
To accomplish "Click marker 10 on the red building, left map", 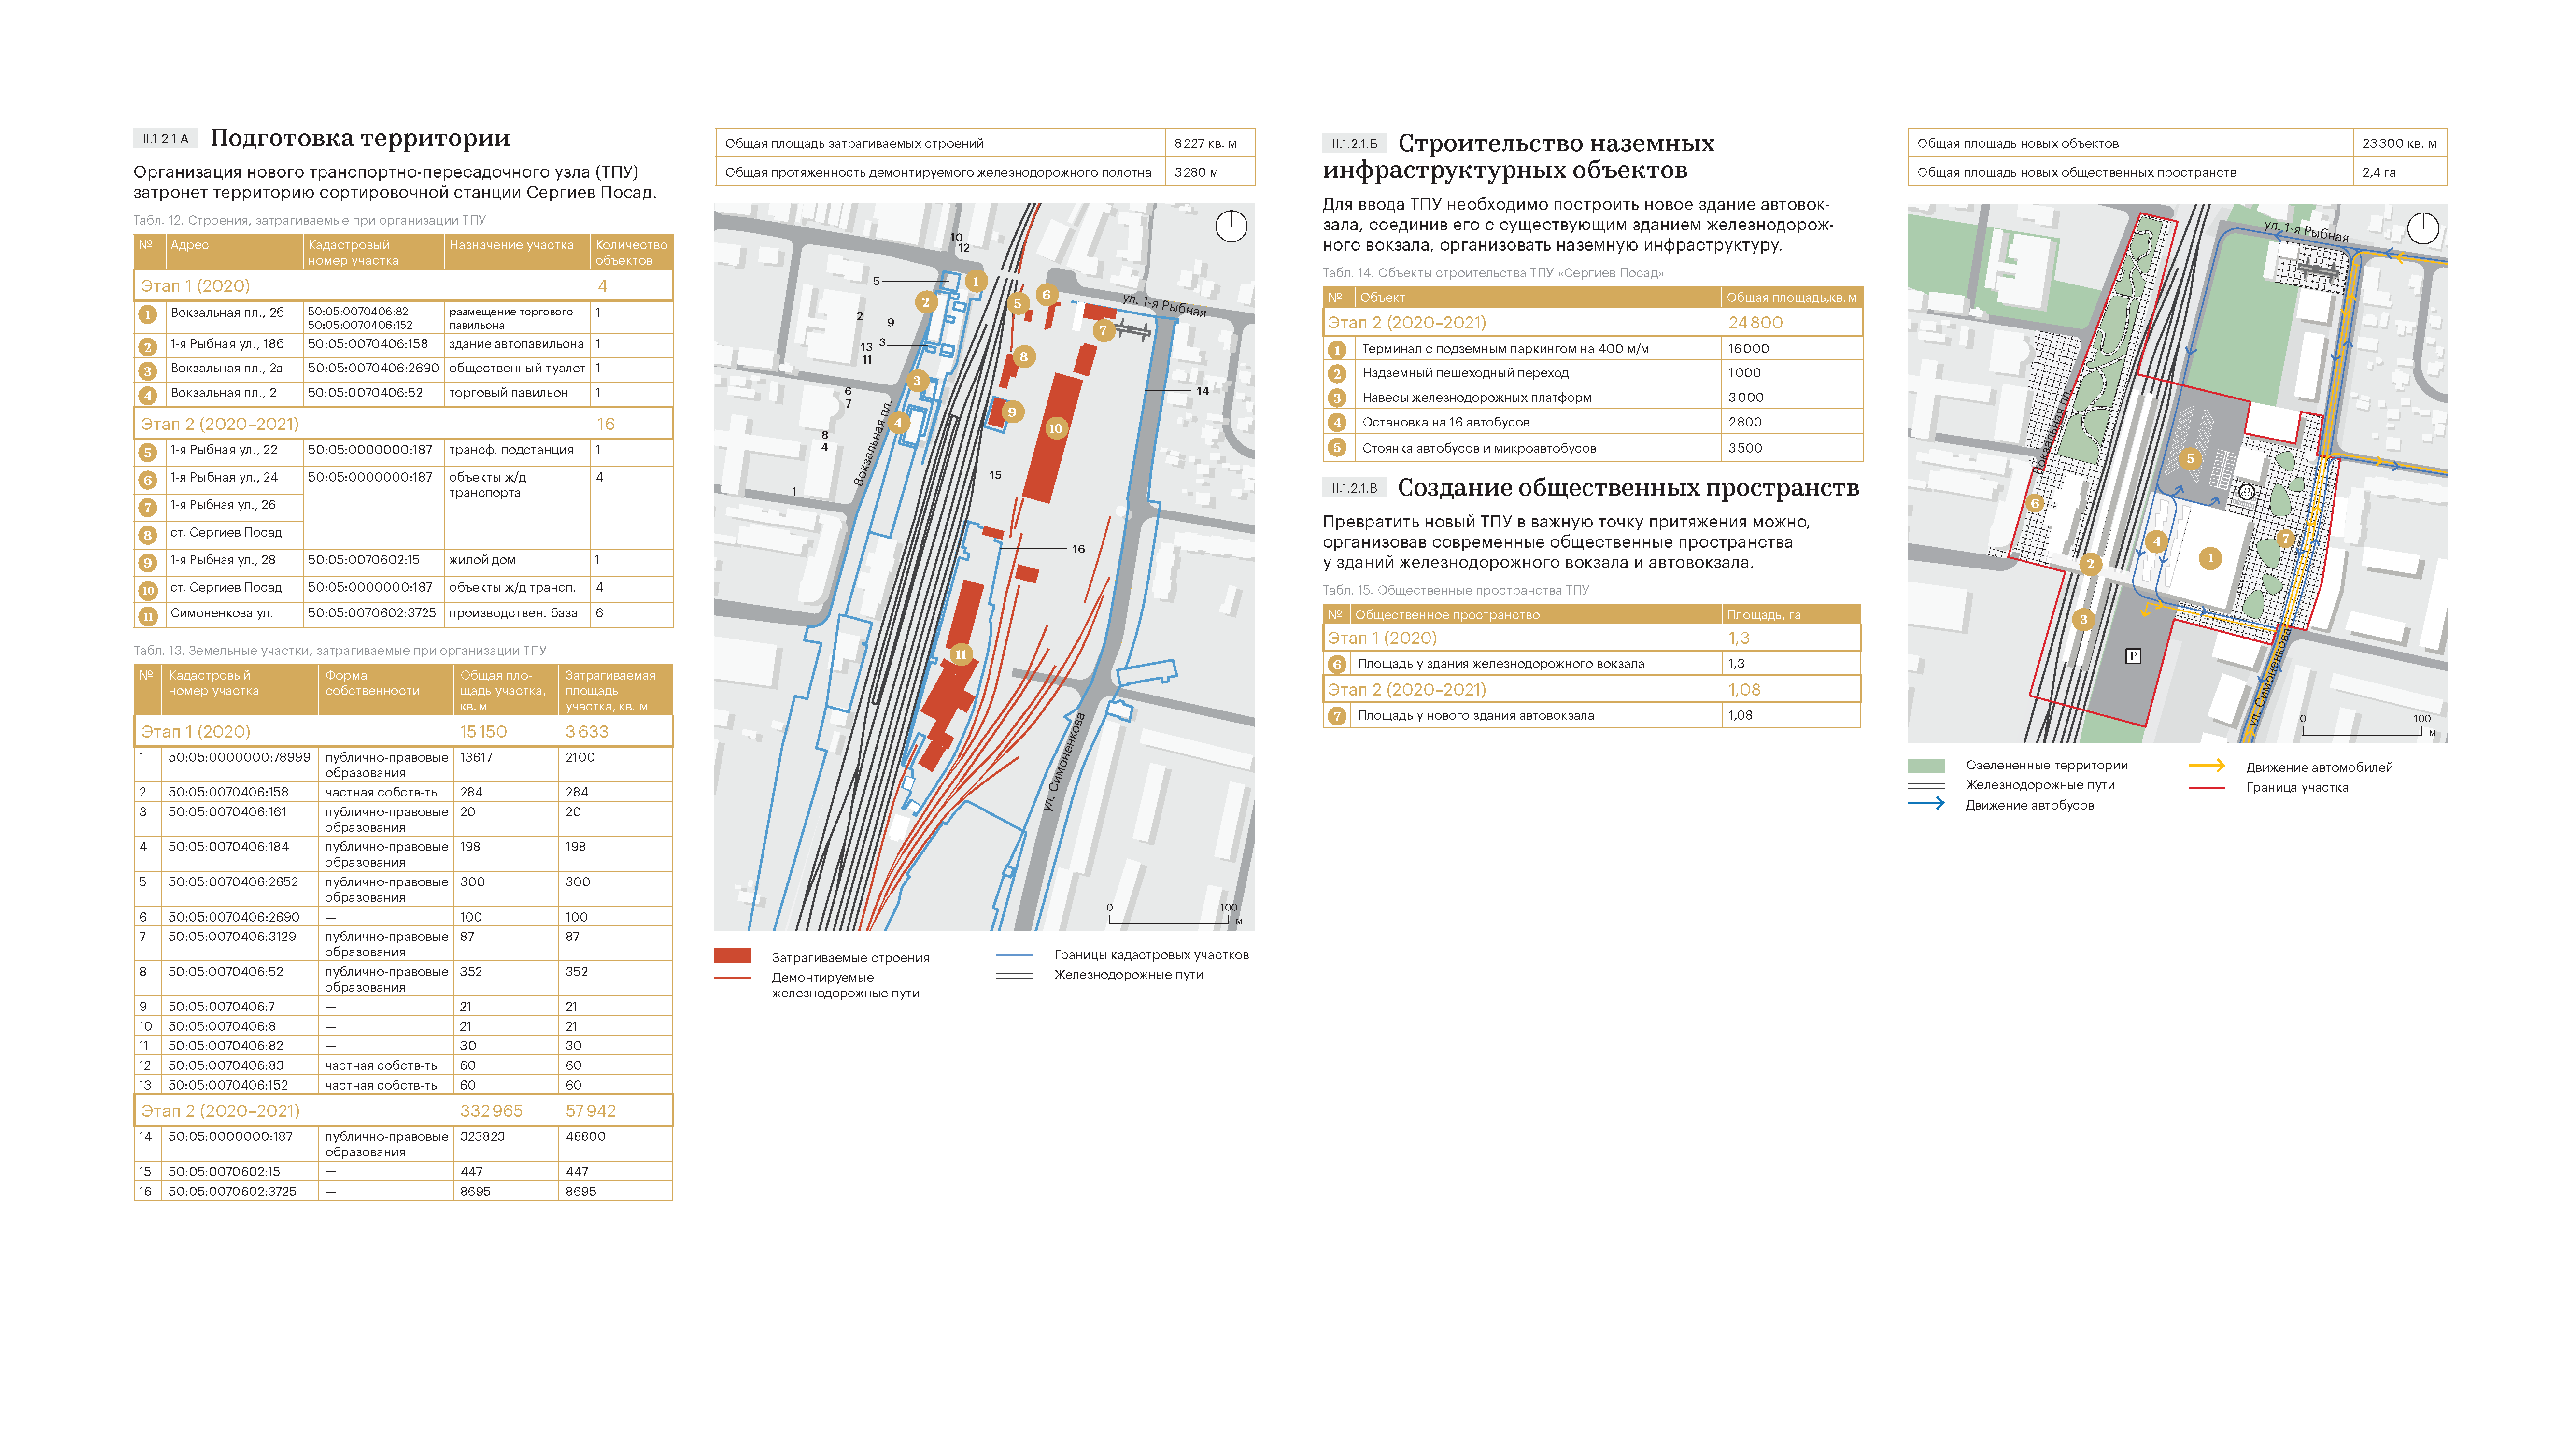I will 1055,429.
